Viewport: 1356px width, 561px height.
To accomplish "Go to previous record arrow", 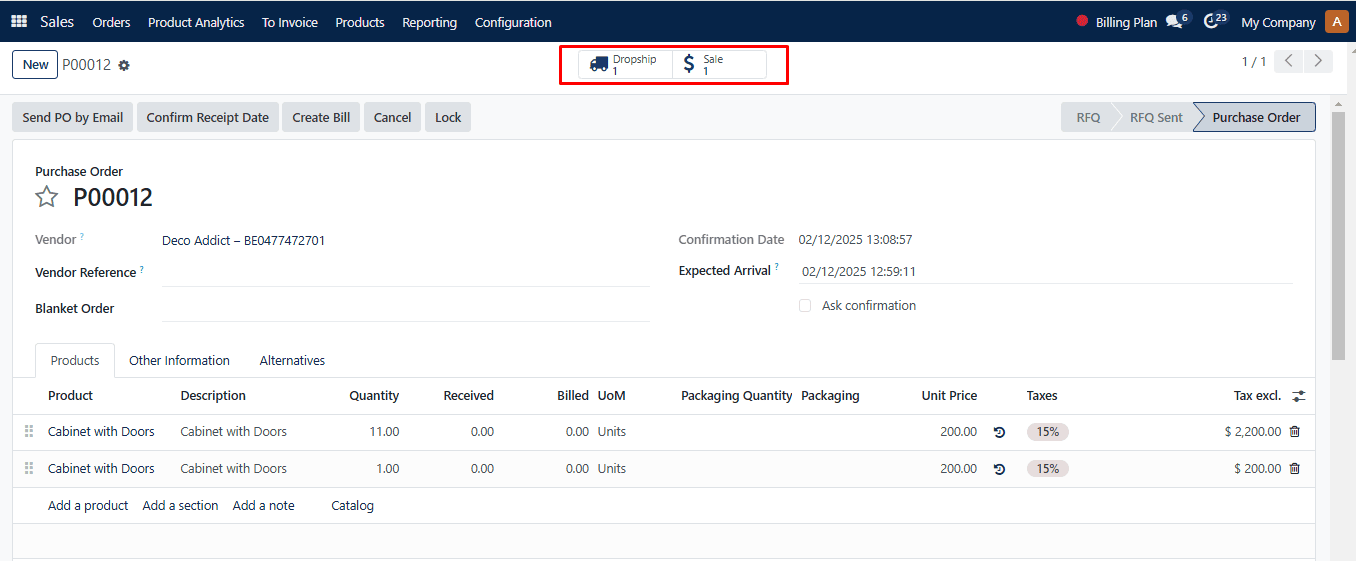I will pos(1290,61).
